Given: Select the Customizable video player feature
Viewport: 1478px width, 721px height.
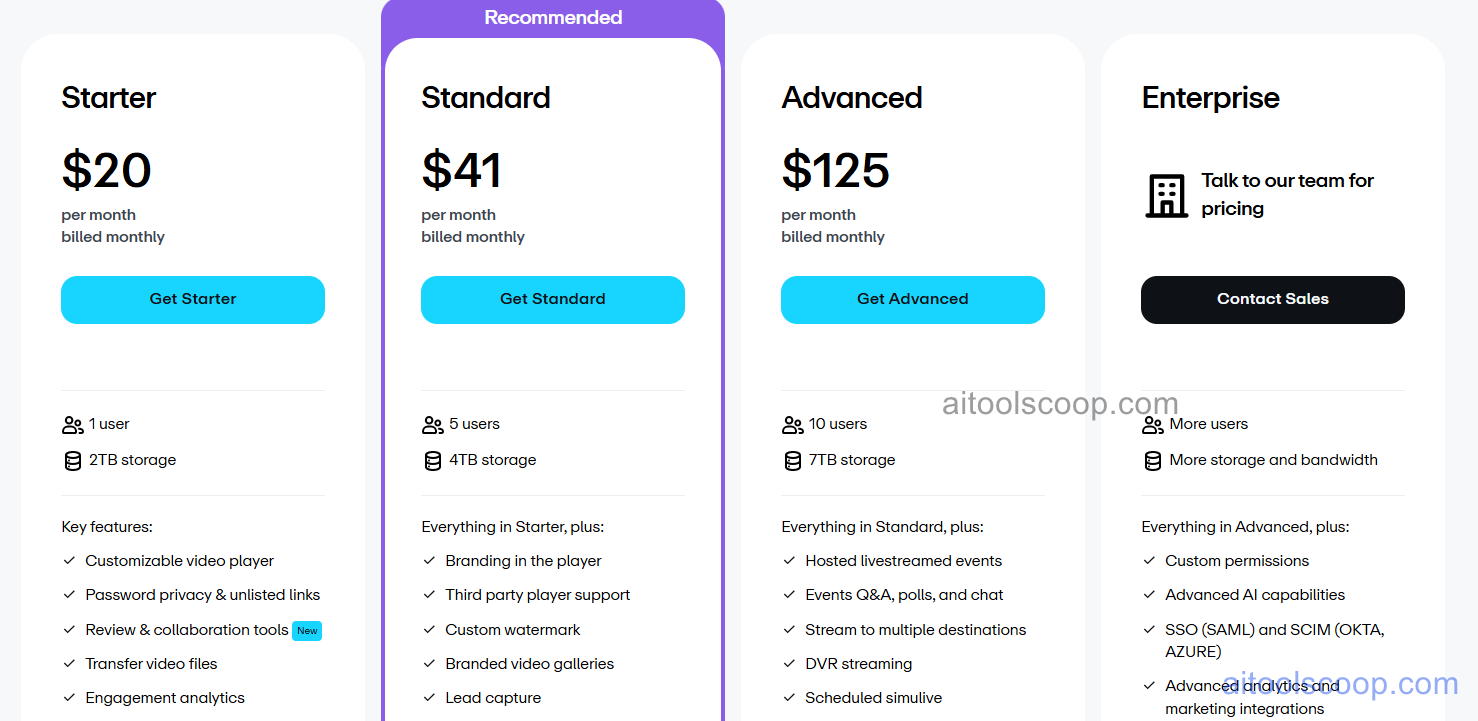Looking at the screenshot, I should coord(178,560).
